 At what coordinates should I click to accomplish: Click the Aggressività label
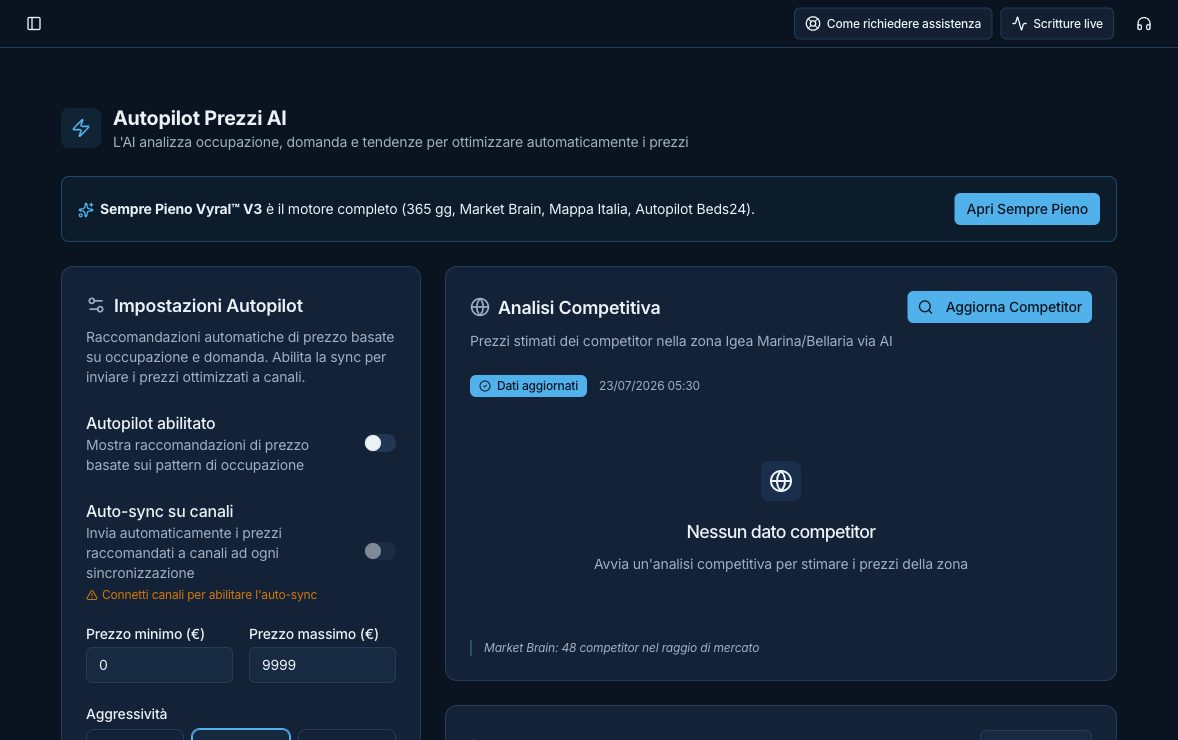[126, 714]
